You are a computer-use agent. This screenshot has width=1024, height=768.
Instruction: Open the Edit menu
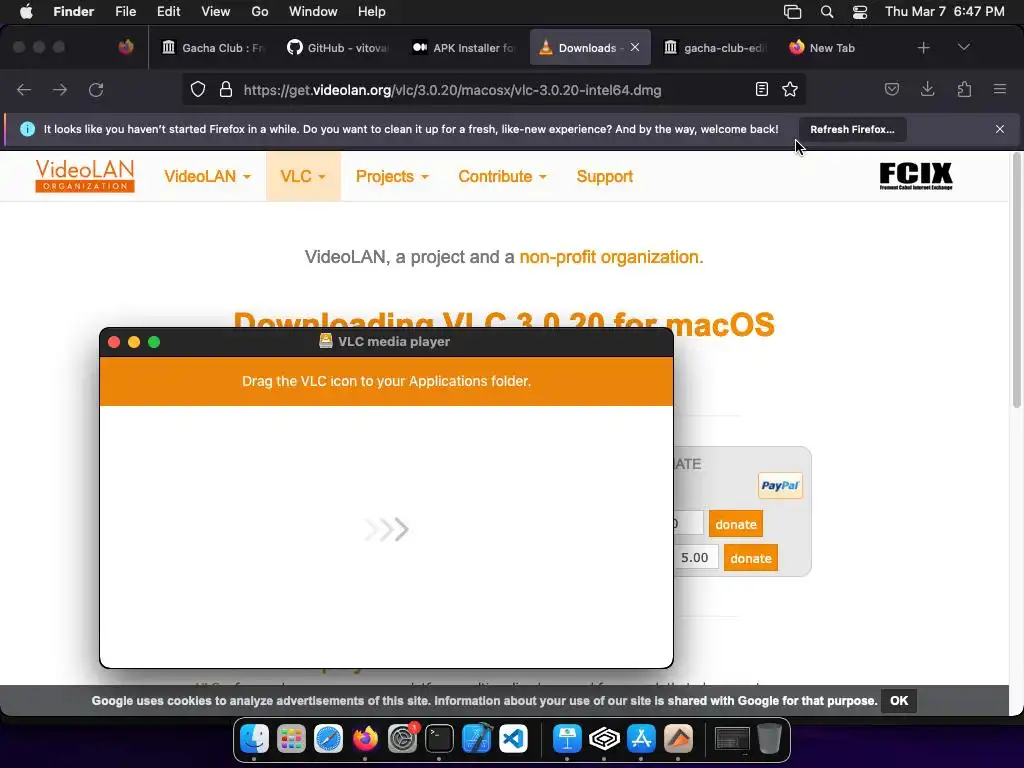point(168,12)
